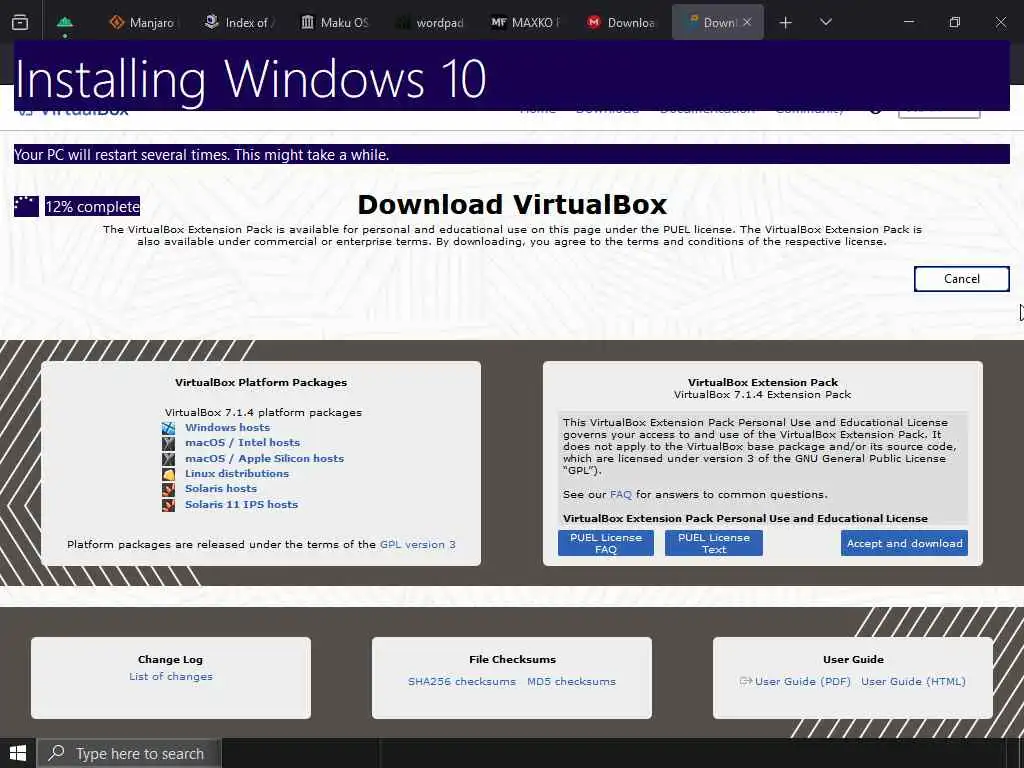Image resolution: width=1024 pixels, height=768 pixels.
Task: Expand the tab list chevron
Action: coord(825,22)
